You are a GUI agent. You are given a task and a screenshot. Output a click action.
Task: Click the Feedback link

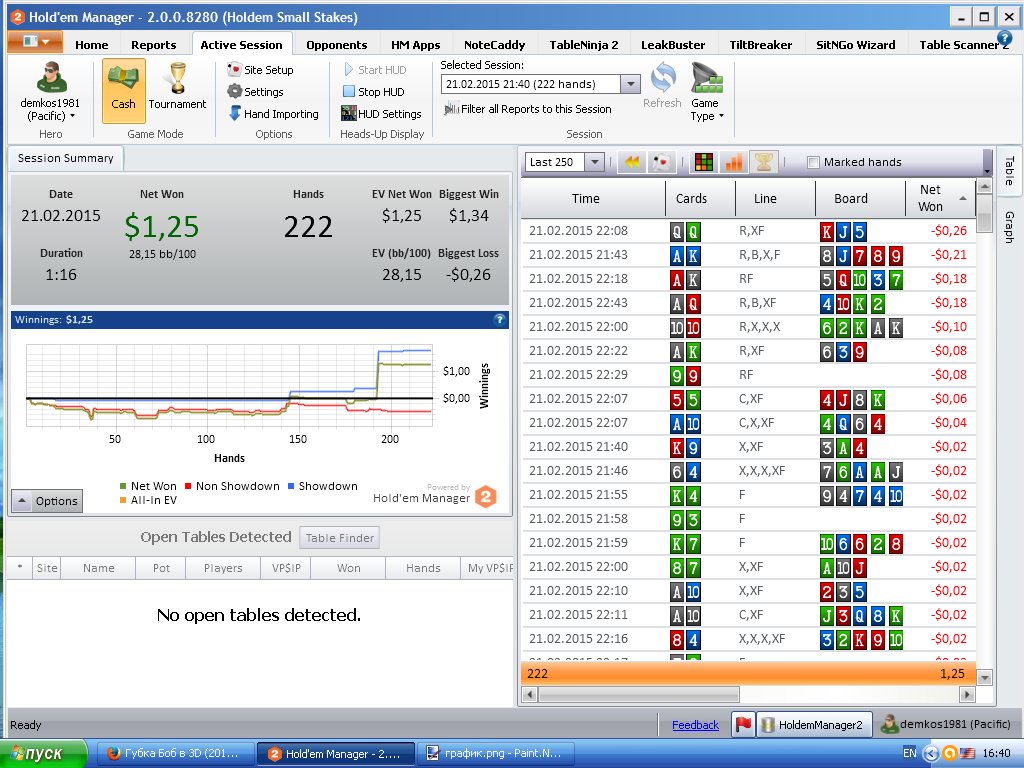[695, 725]
